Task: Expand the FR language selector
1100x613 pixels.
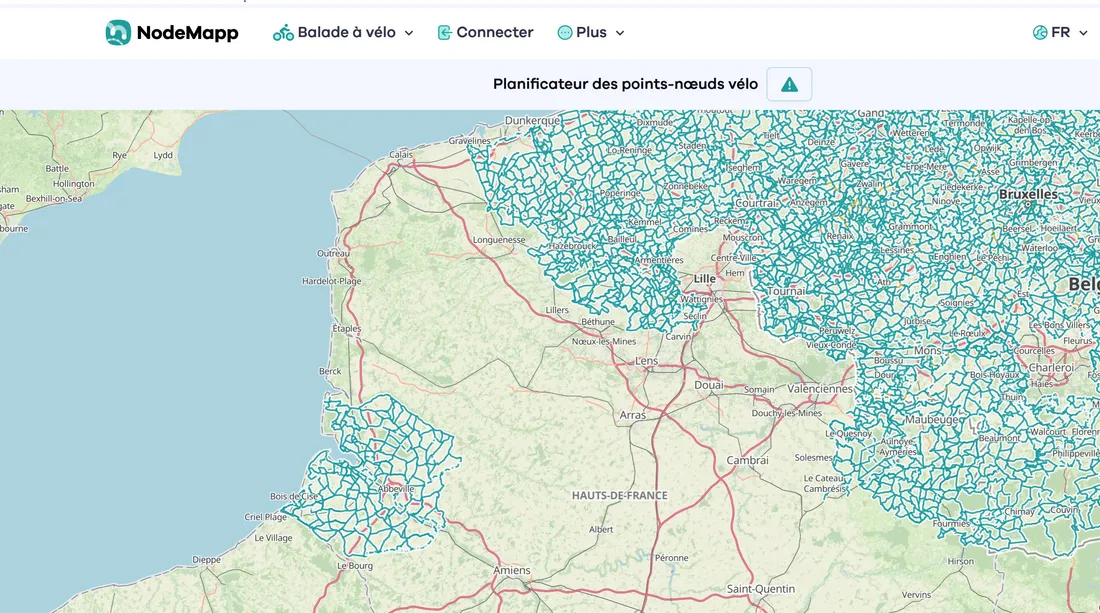Action: pos(1084,32)
